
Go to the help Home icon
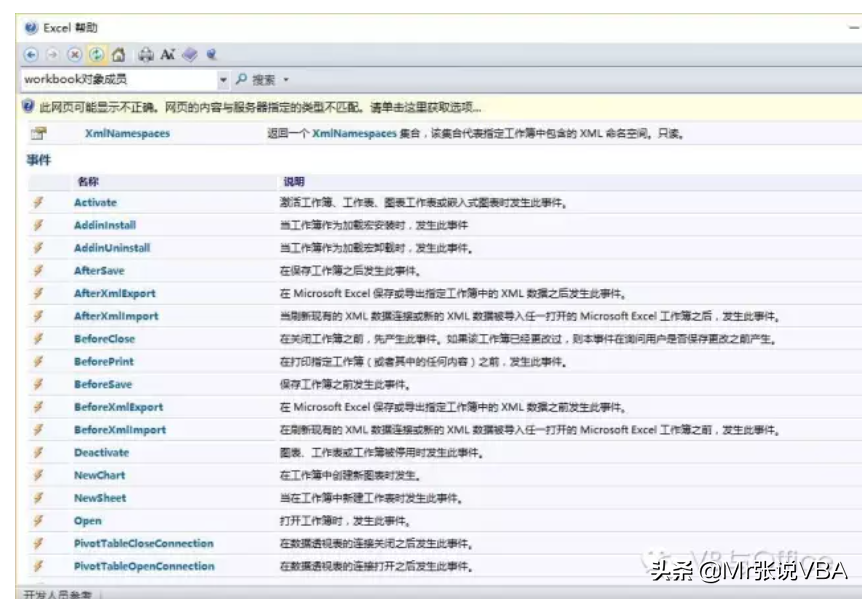[118, 55]
